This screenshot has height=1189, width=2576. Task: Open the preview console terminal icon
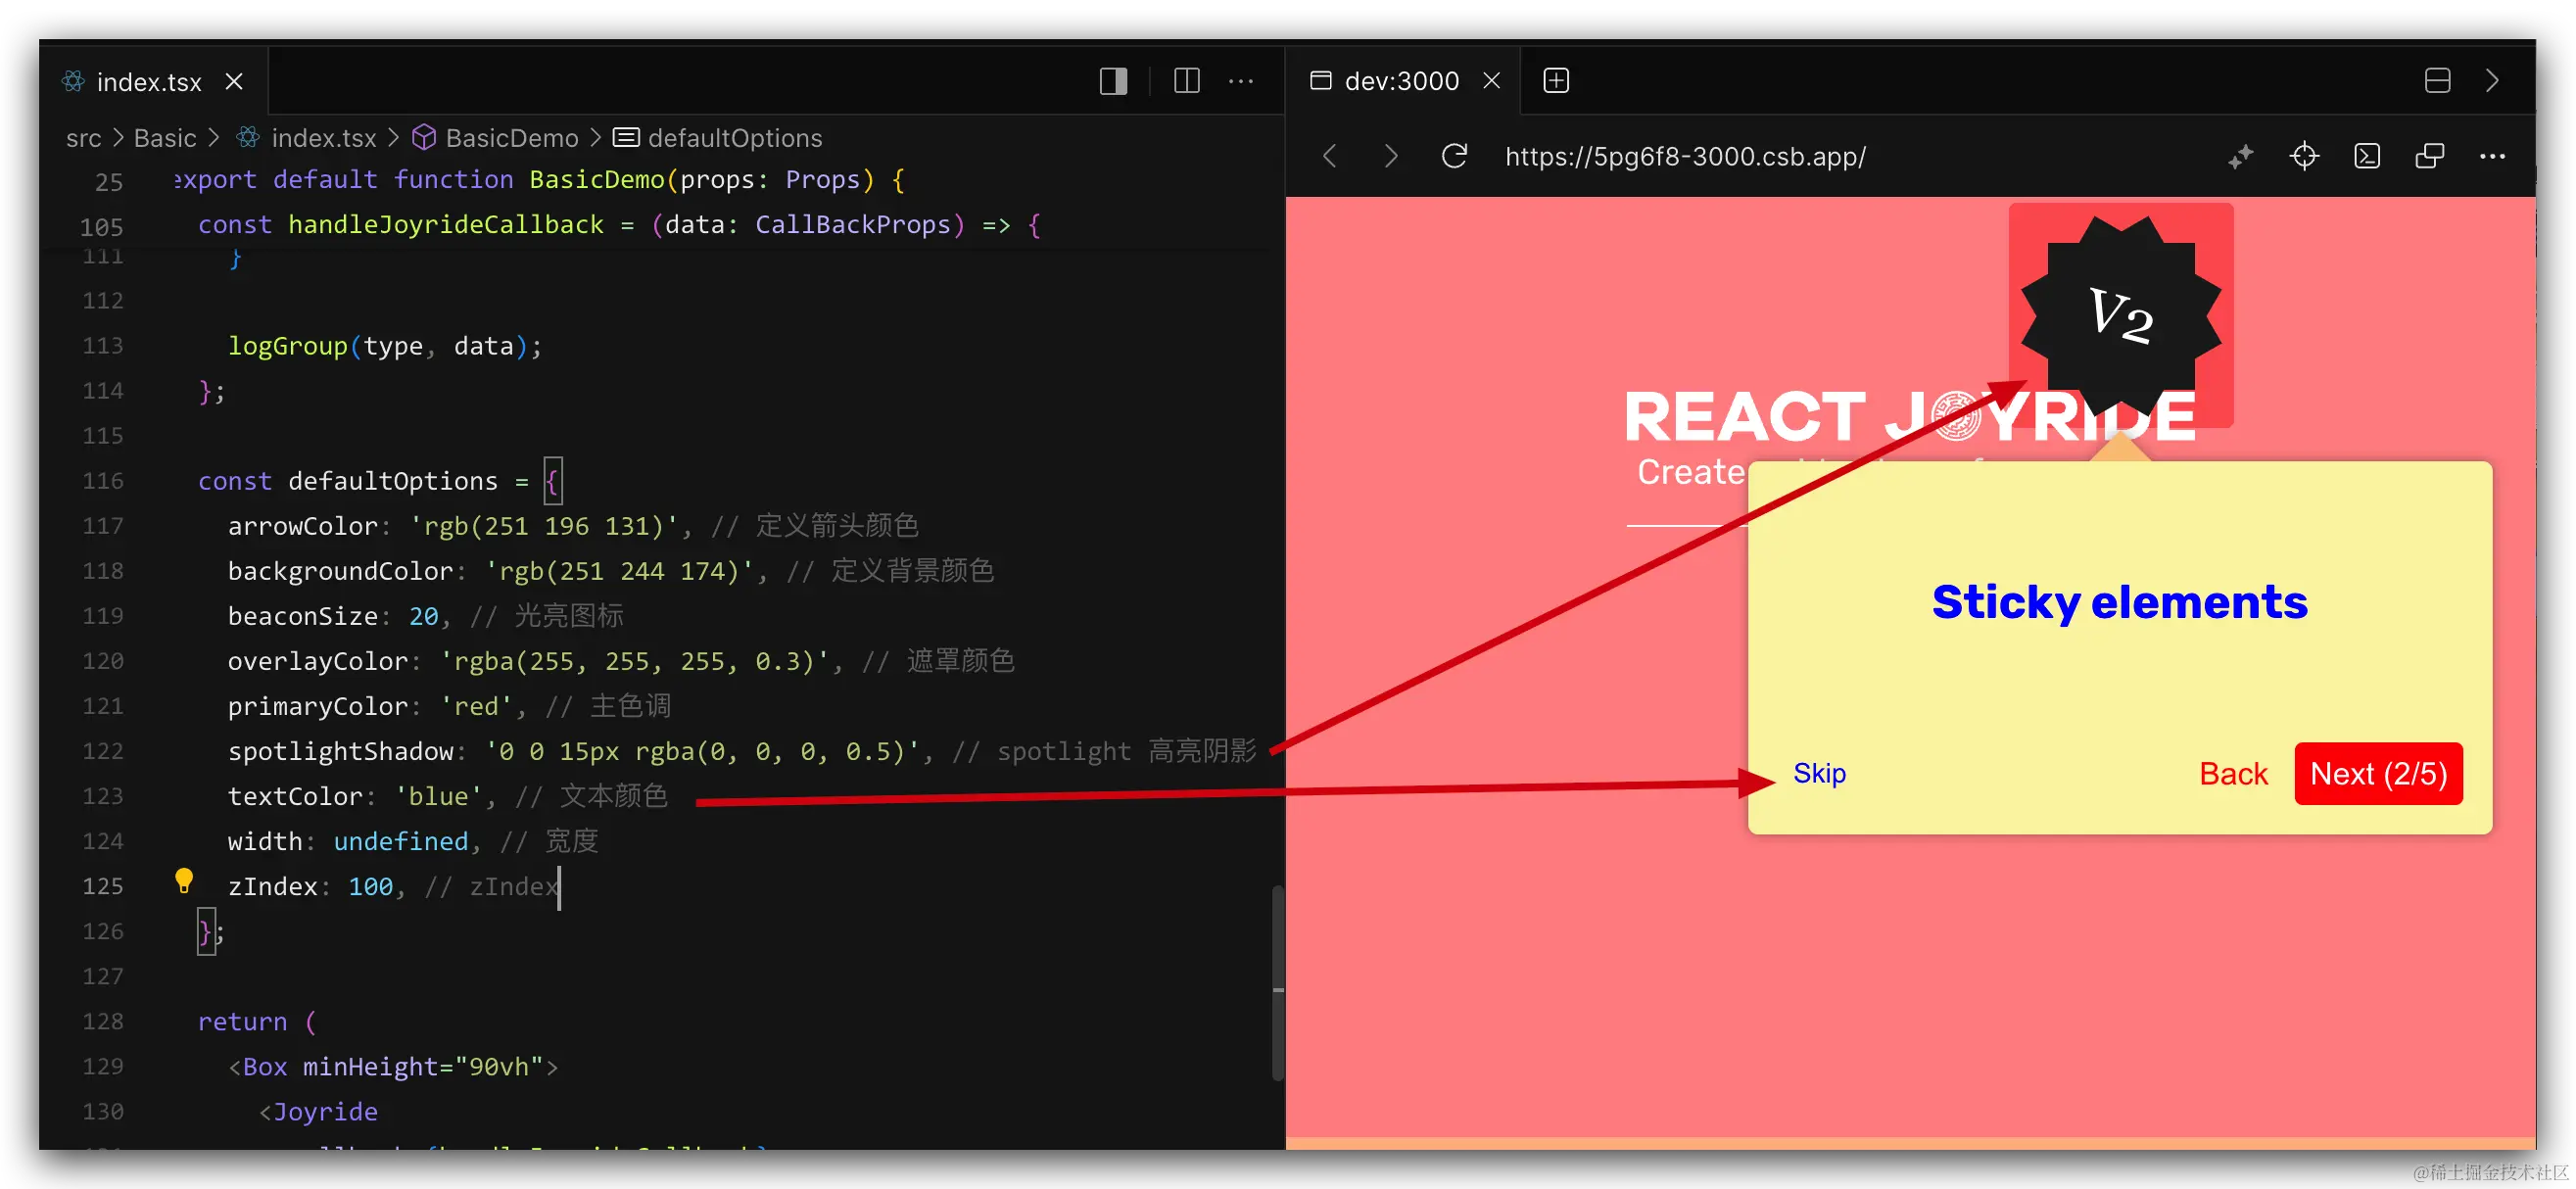point(2367,156)
